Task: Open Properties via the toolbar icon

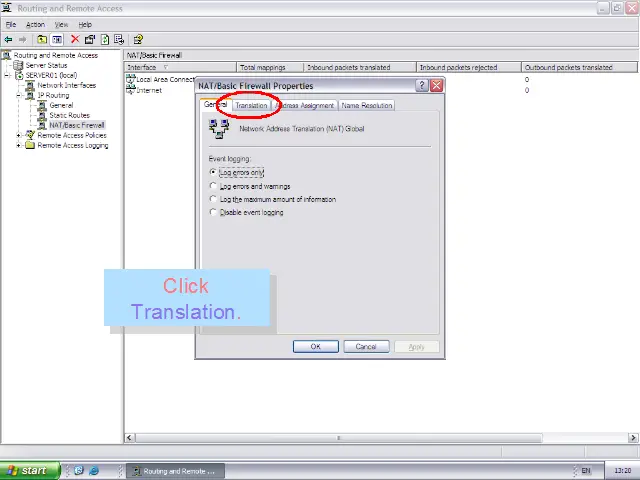Action: [x=90, y=39]
